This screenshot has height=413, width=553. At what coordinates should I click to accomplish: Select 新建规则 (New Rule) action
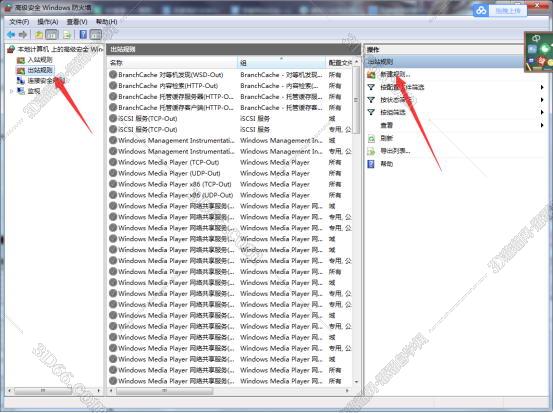[395, 74]
